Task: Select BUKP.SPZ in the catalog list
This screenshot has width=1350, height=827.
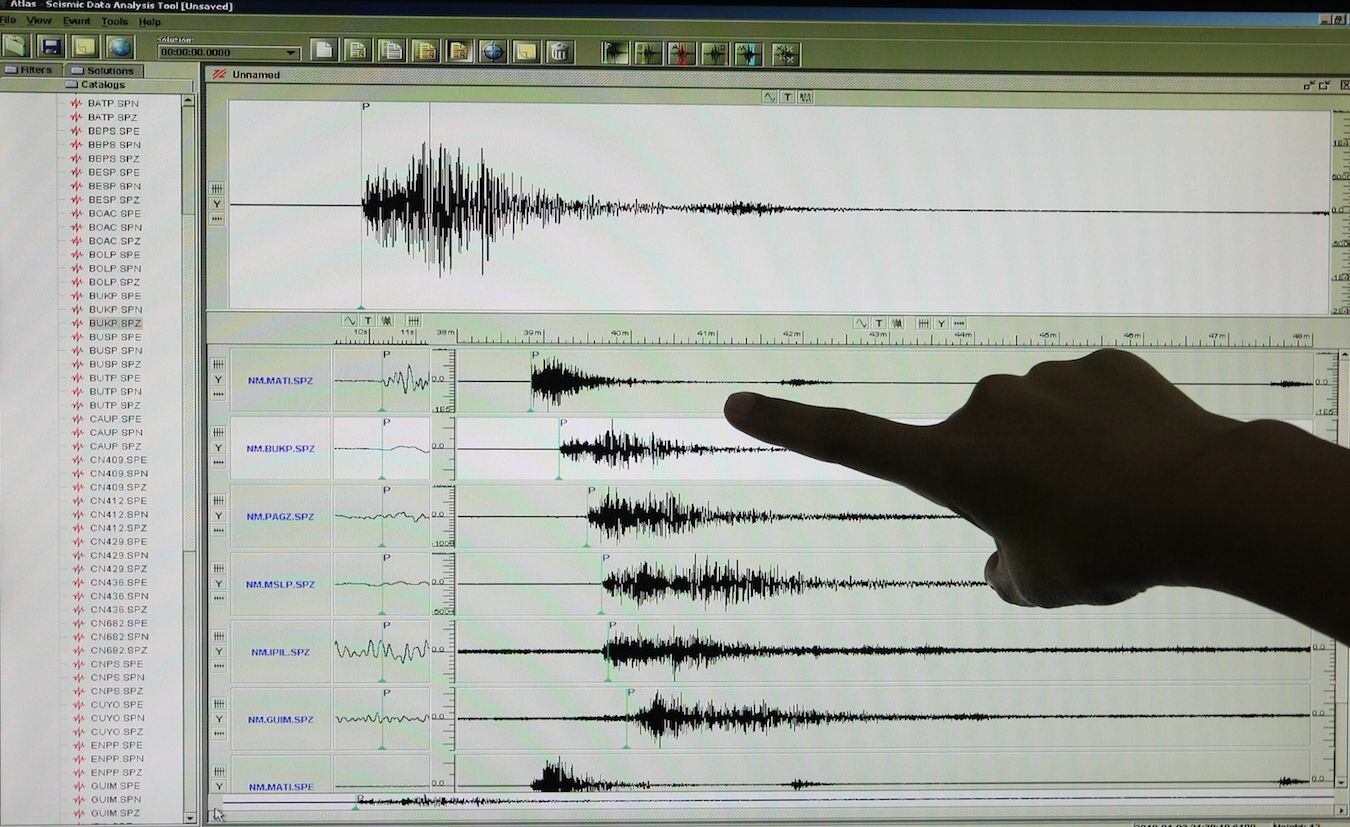Action: (x=114, y=323)
